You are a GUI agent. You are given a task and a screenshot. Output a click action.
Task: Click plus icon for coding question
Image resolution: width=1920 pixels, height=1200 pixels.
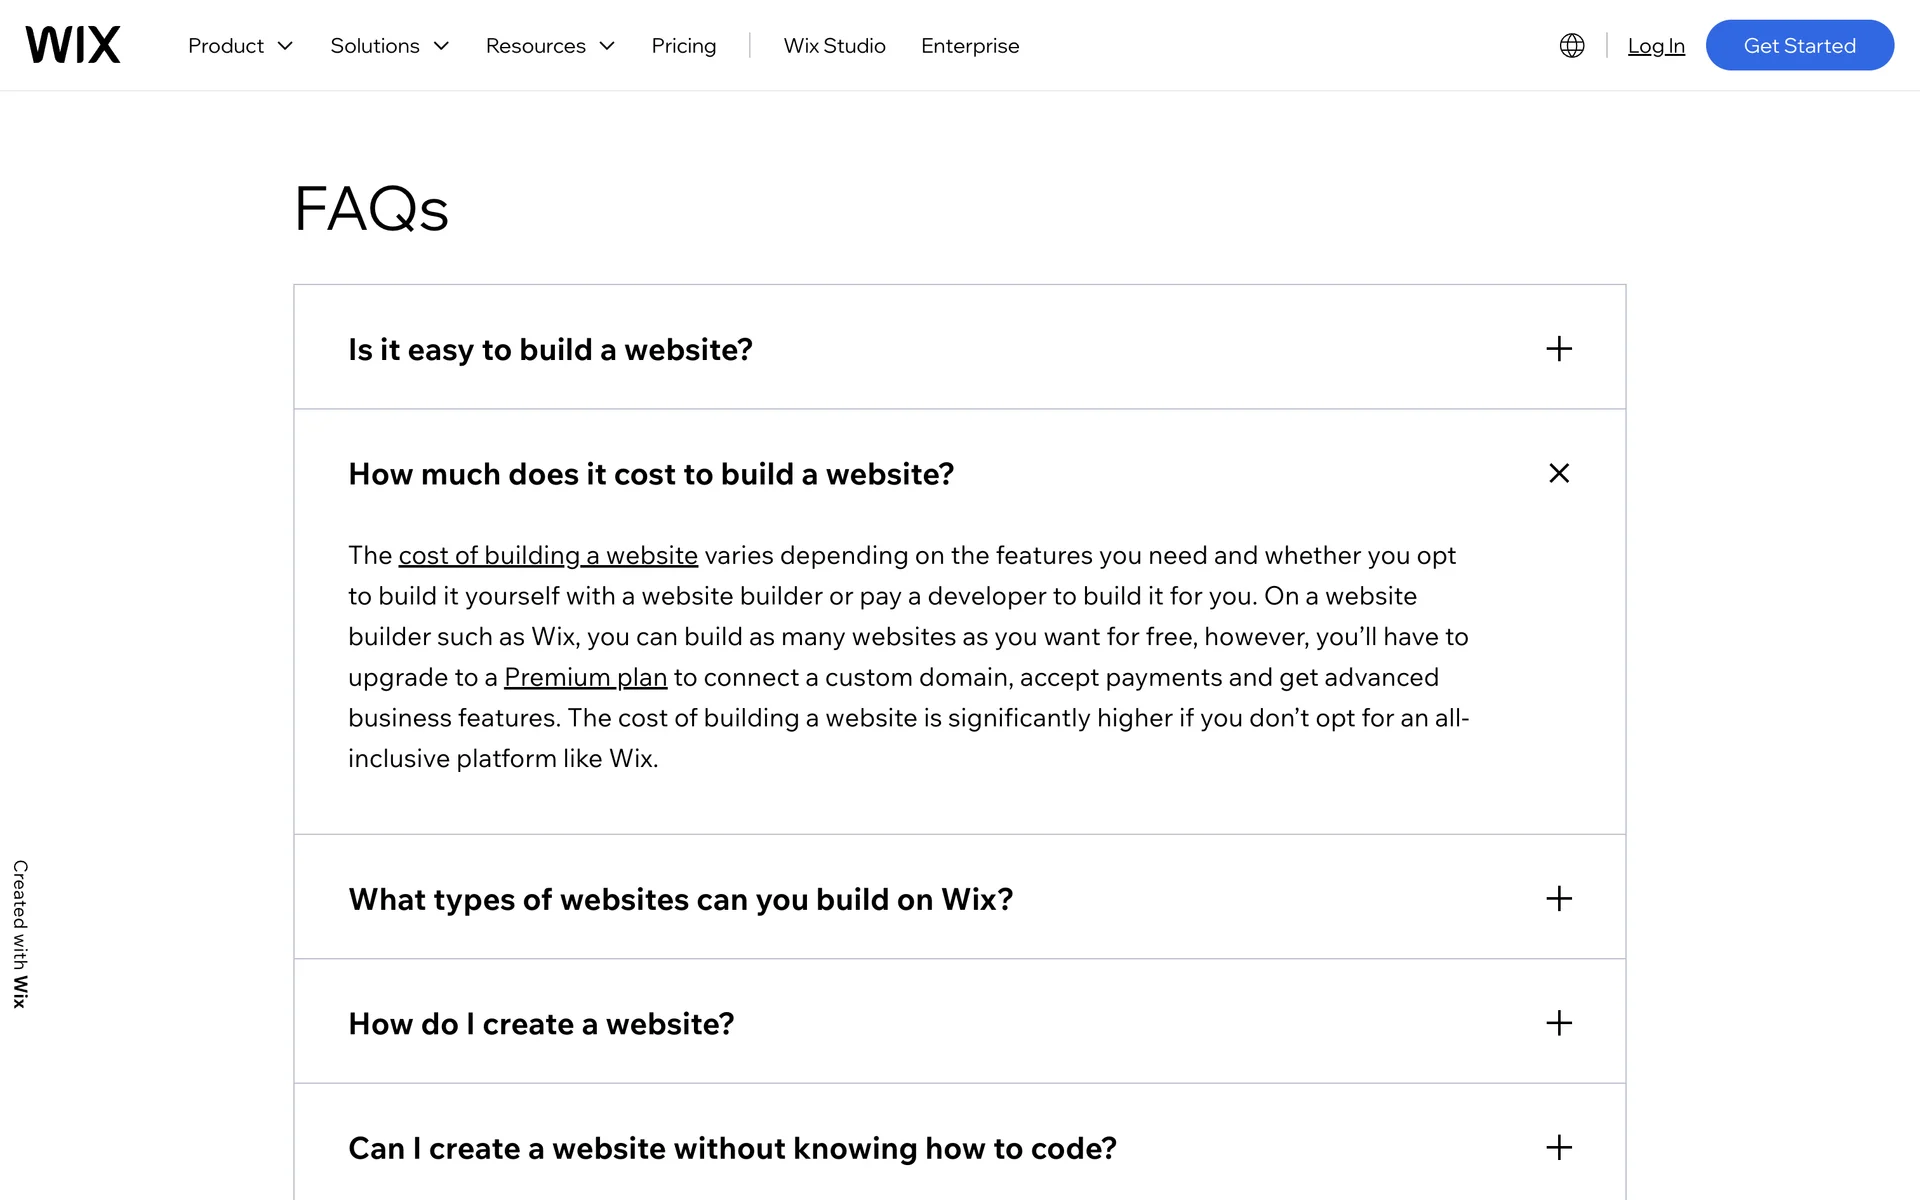click(1558, 1147)
